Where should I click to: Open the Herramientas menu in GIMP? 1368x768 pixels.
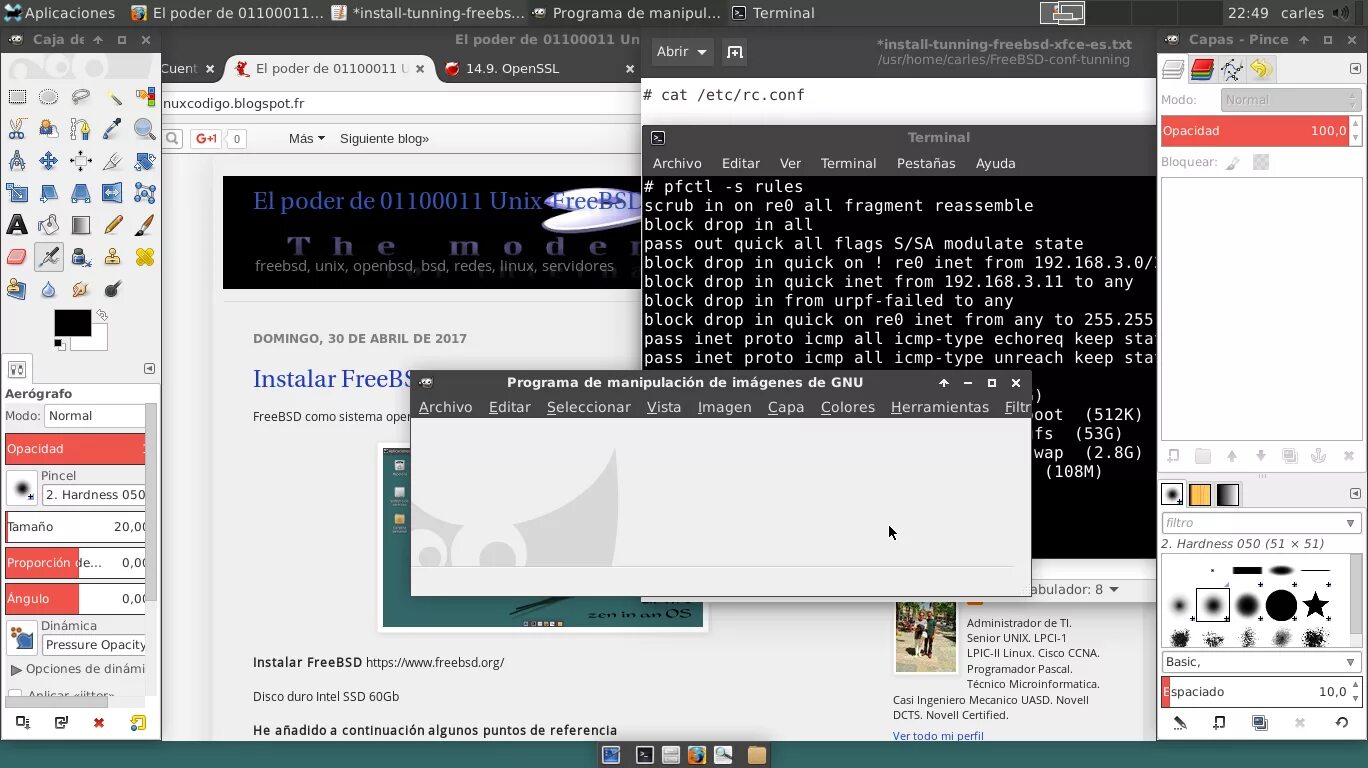click(939, 407)
